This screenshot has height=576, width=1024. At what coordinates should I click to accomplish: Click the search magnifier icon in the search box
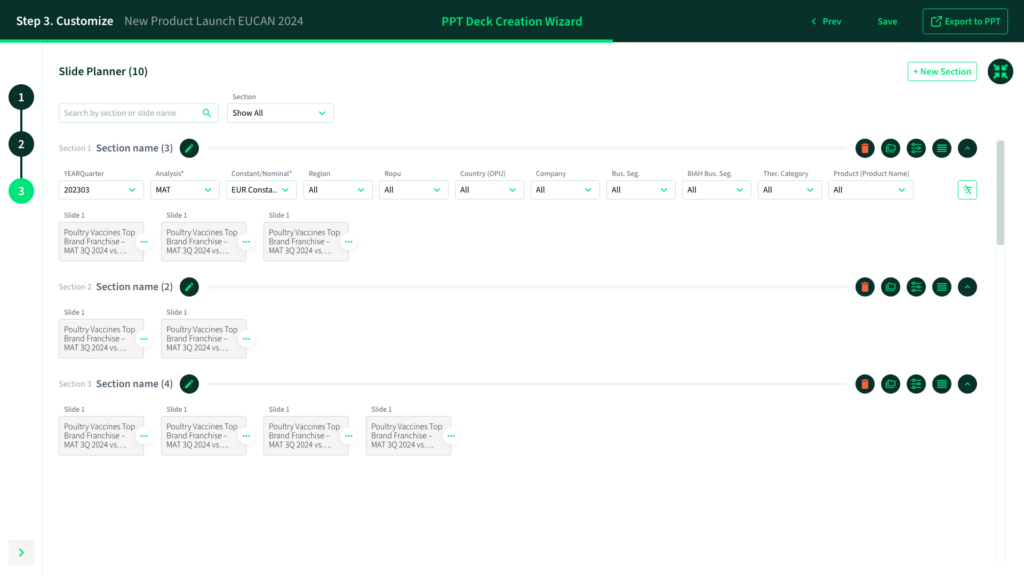tap(207, 113)
